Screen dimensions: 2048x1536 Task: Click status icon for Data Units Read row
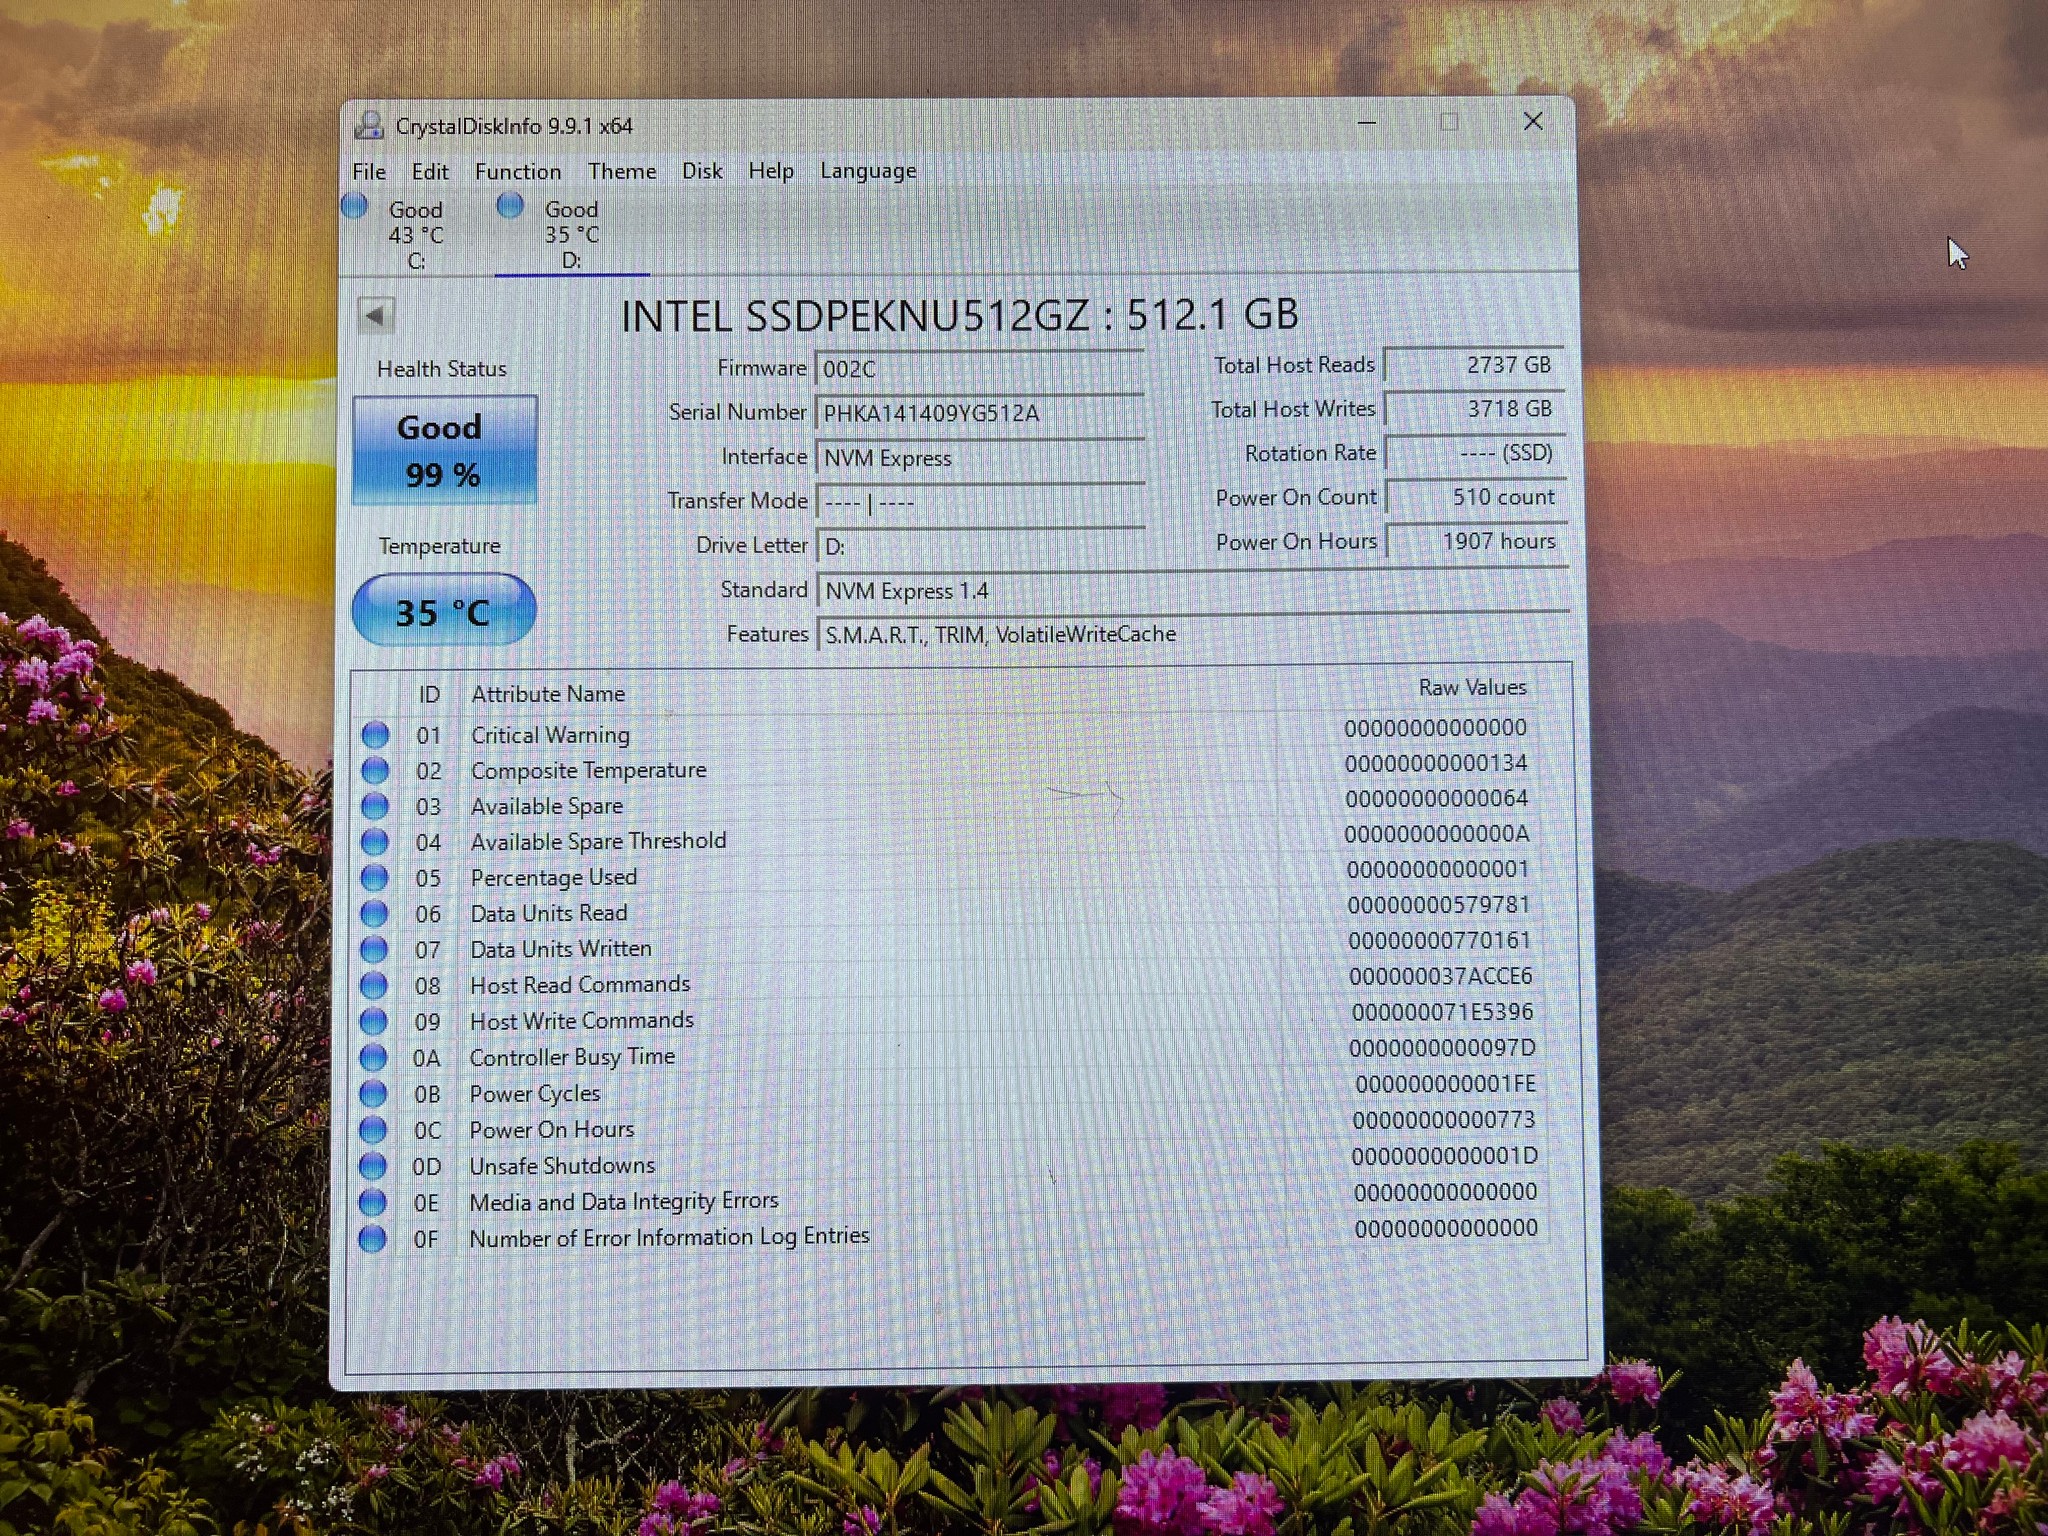pyautogui.click(x=374, y=914)
